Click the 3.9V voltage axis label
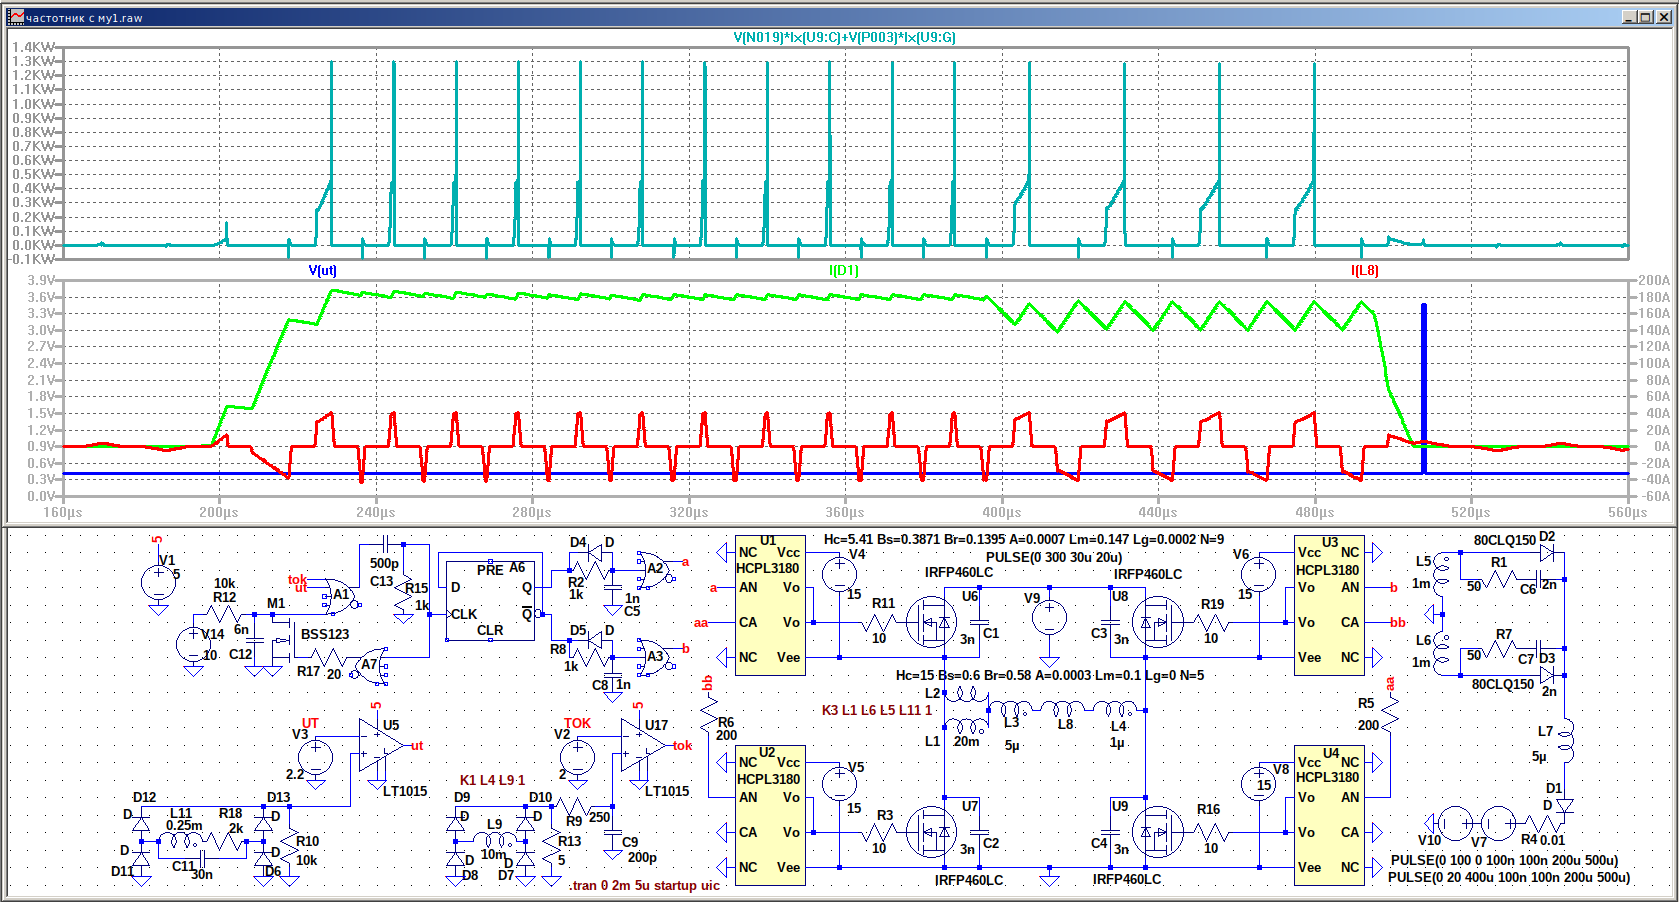Image resolution: width=1679 pixels, height=902 pixels. (41, 280)
